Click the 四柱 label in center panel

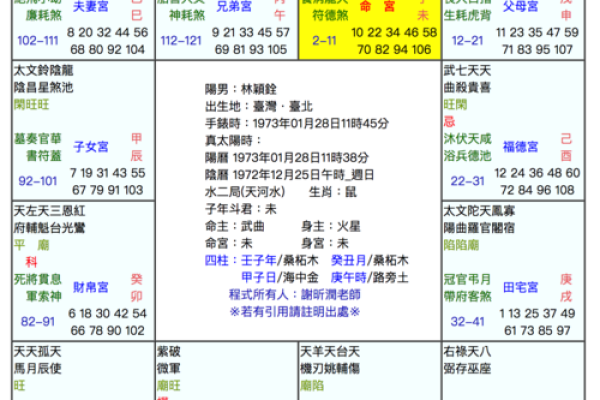(215, 259)
